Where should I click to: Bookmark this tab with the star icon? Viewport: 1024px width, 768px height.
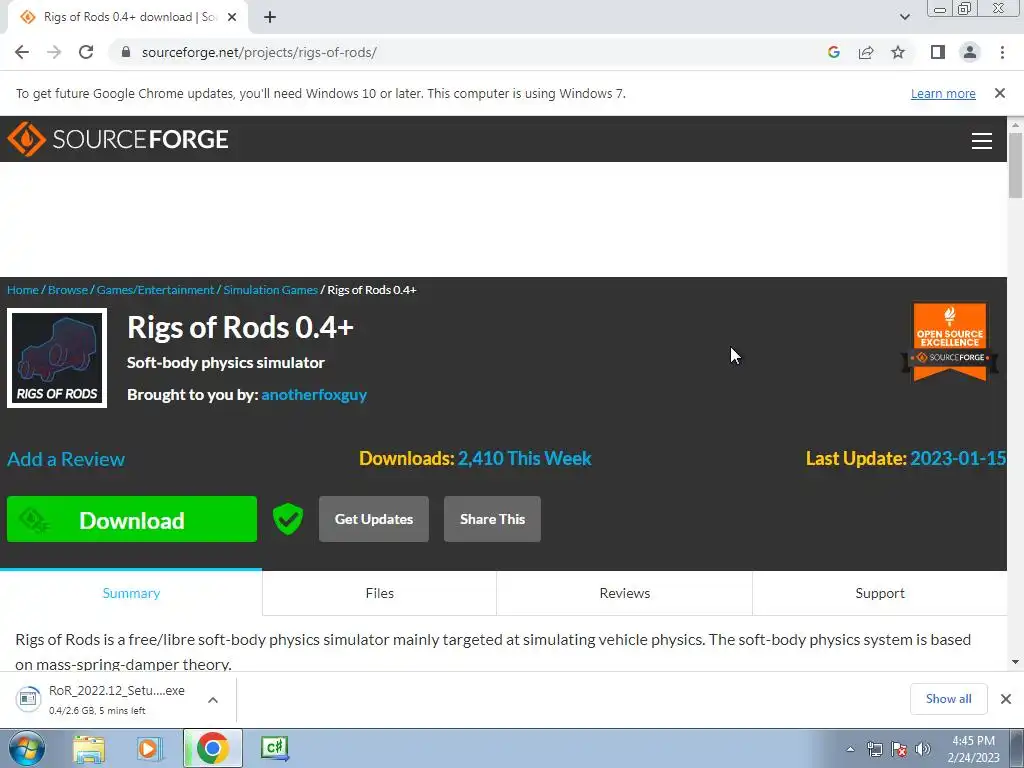coord(898,52)
